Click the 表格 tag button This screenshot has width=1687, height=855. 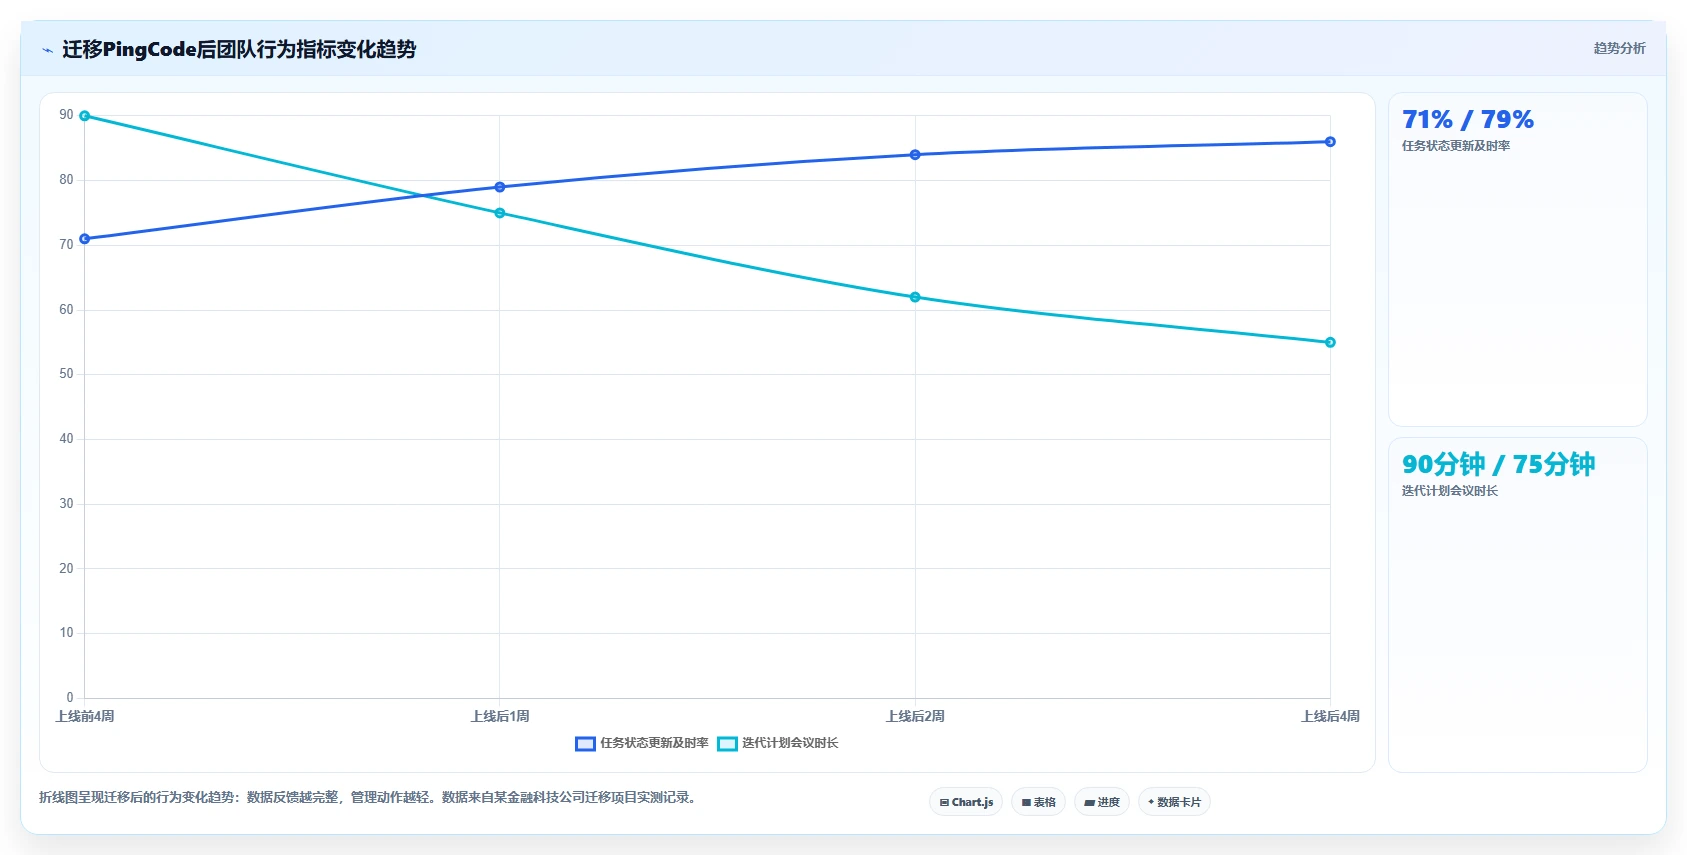[x=1039, y=802]
